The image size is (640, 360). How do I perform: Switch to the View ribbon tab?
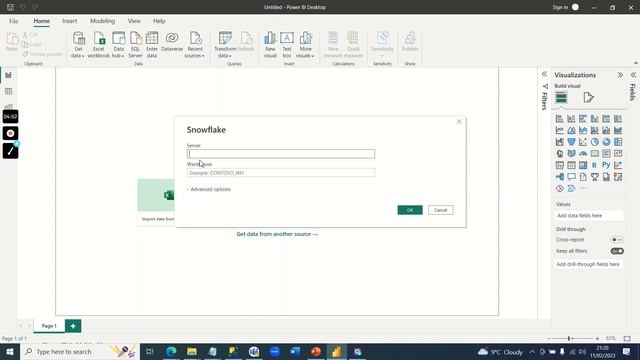(x=134, y=21)
